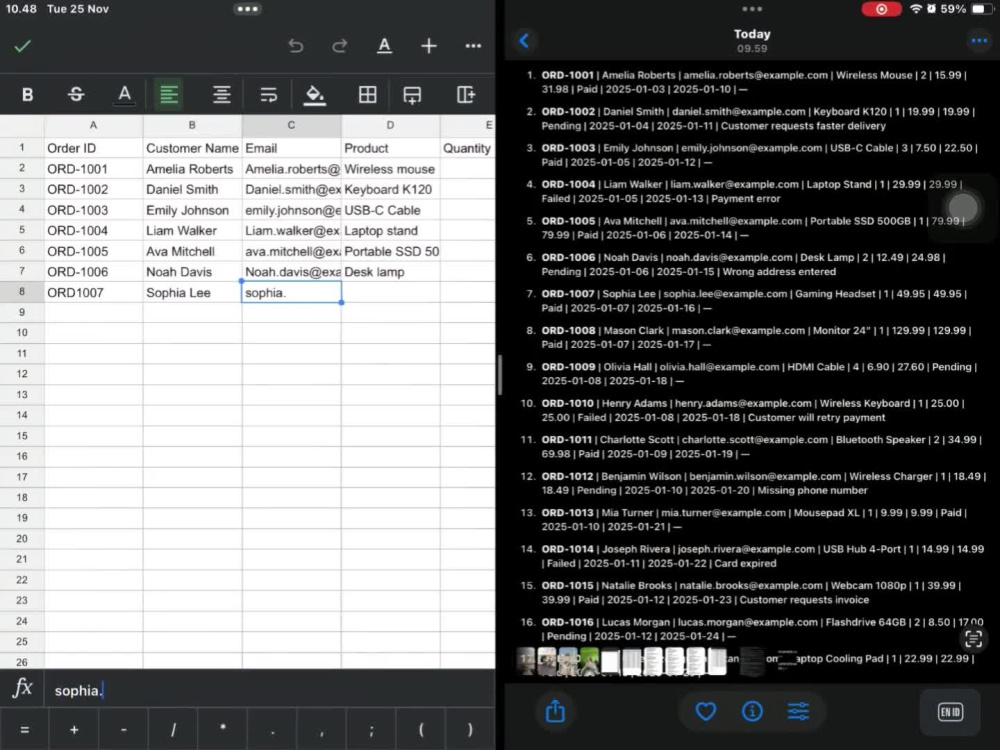Insert column using toolbar icon

[466, 95]
